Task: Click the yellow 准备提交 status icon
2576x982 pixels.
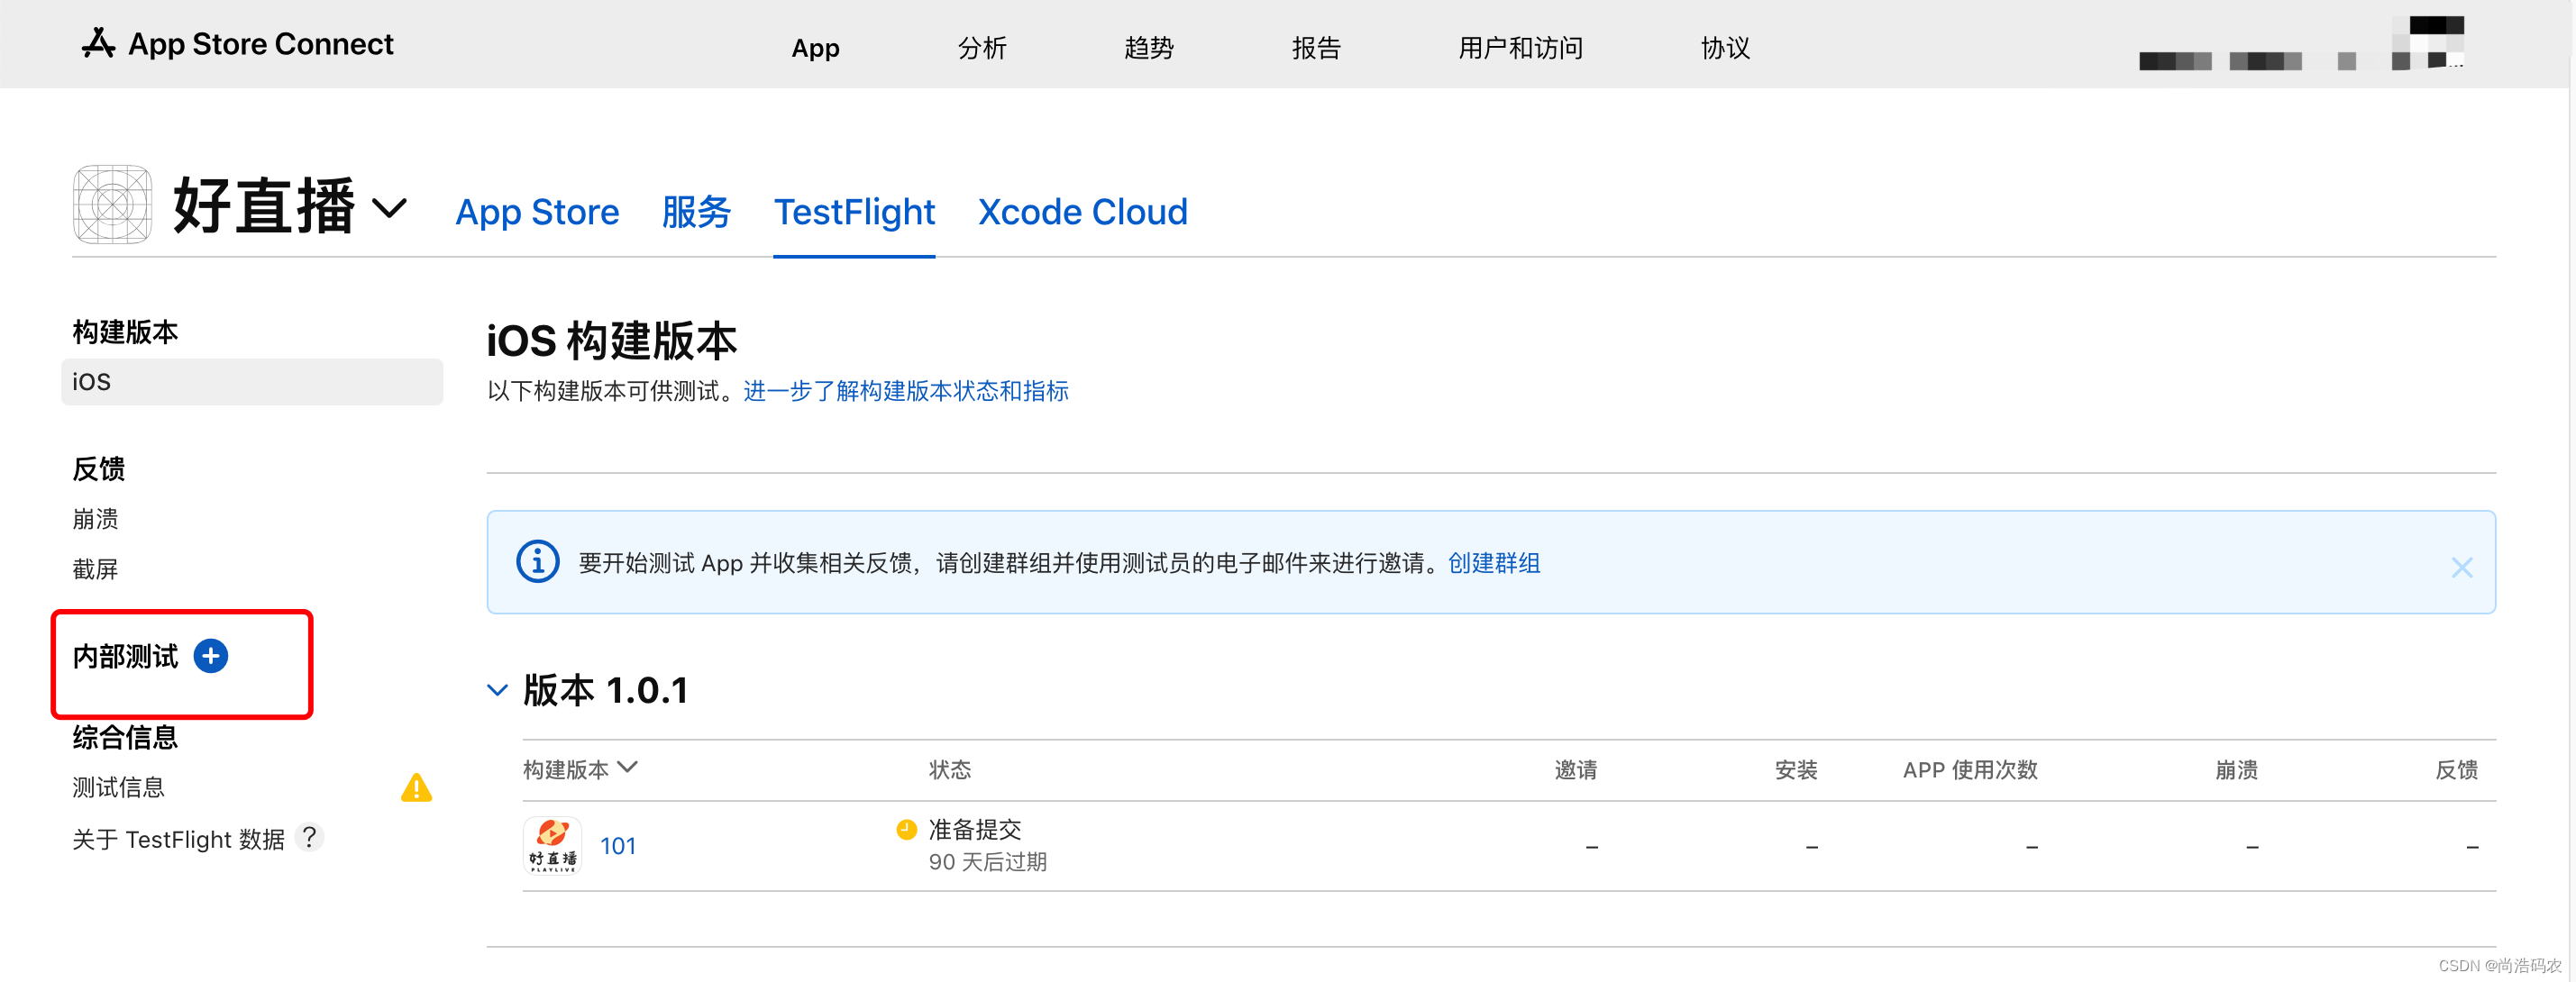Action: 906,829
